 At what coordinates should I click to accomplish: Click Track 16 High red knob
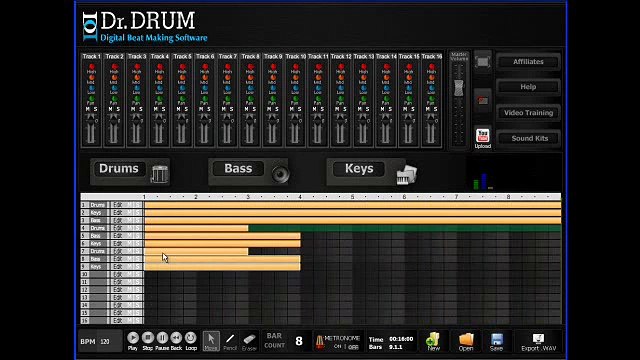point(431,67)
